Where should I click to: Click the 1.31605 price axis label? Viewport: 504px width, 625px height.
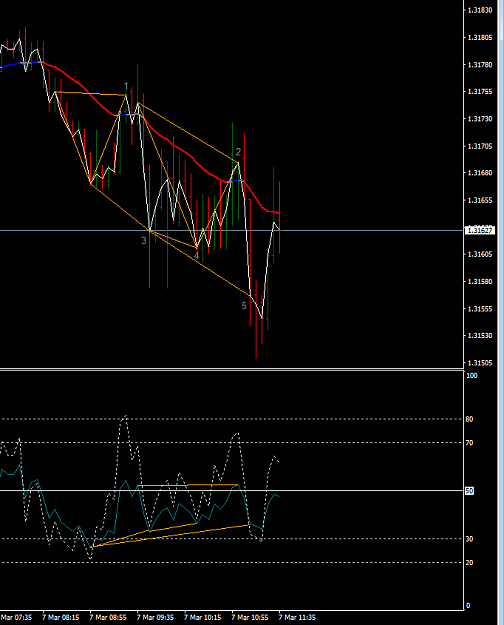click(480, 254)
